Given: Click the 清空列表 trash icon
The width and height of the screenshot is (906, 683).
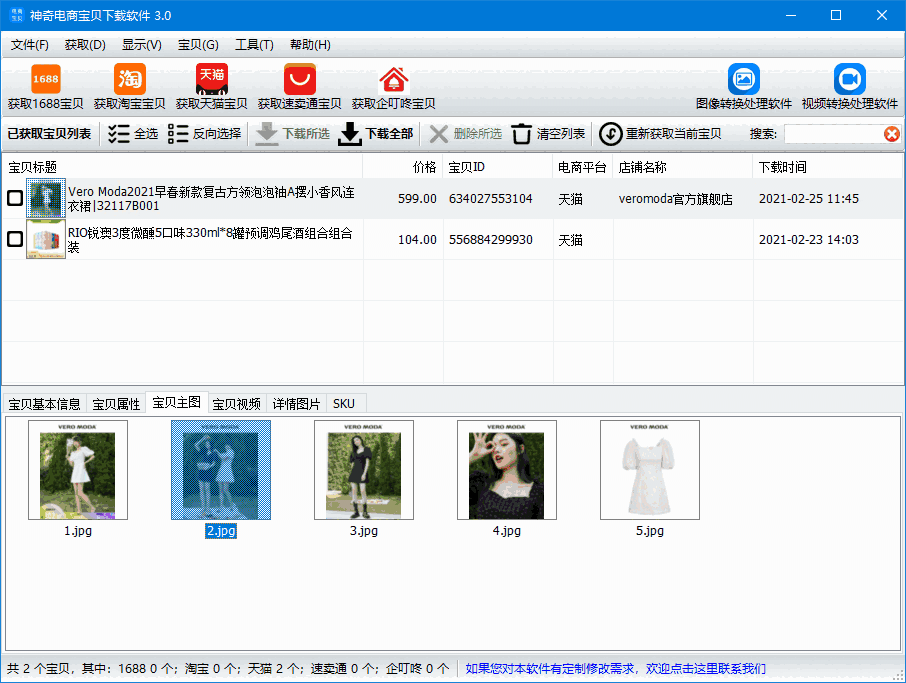Looking at the screenshot, I should 522,134.
